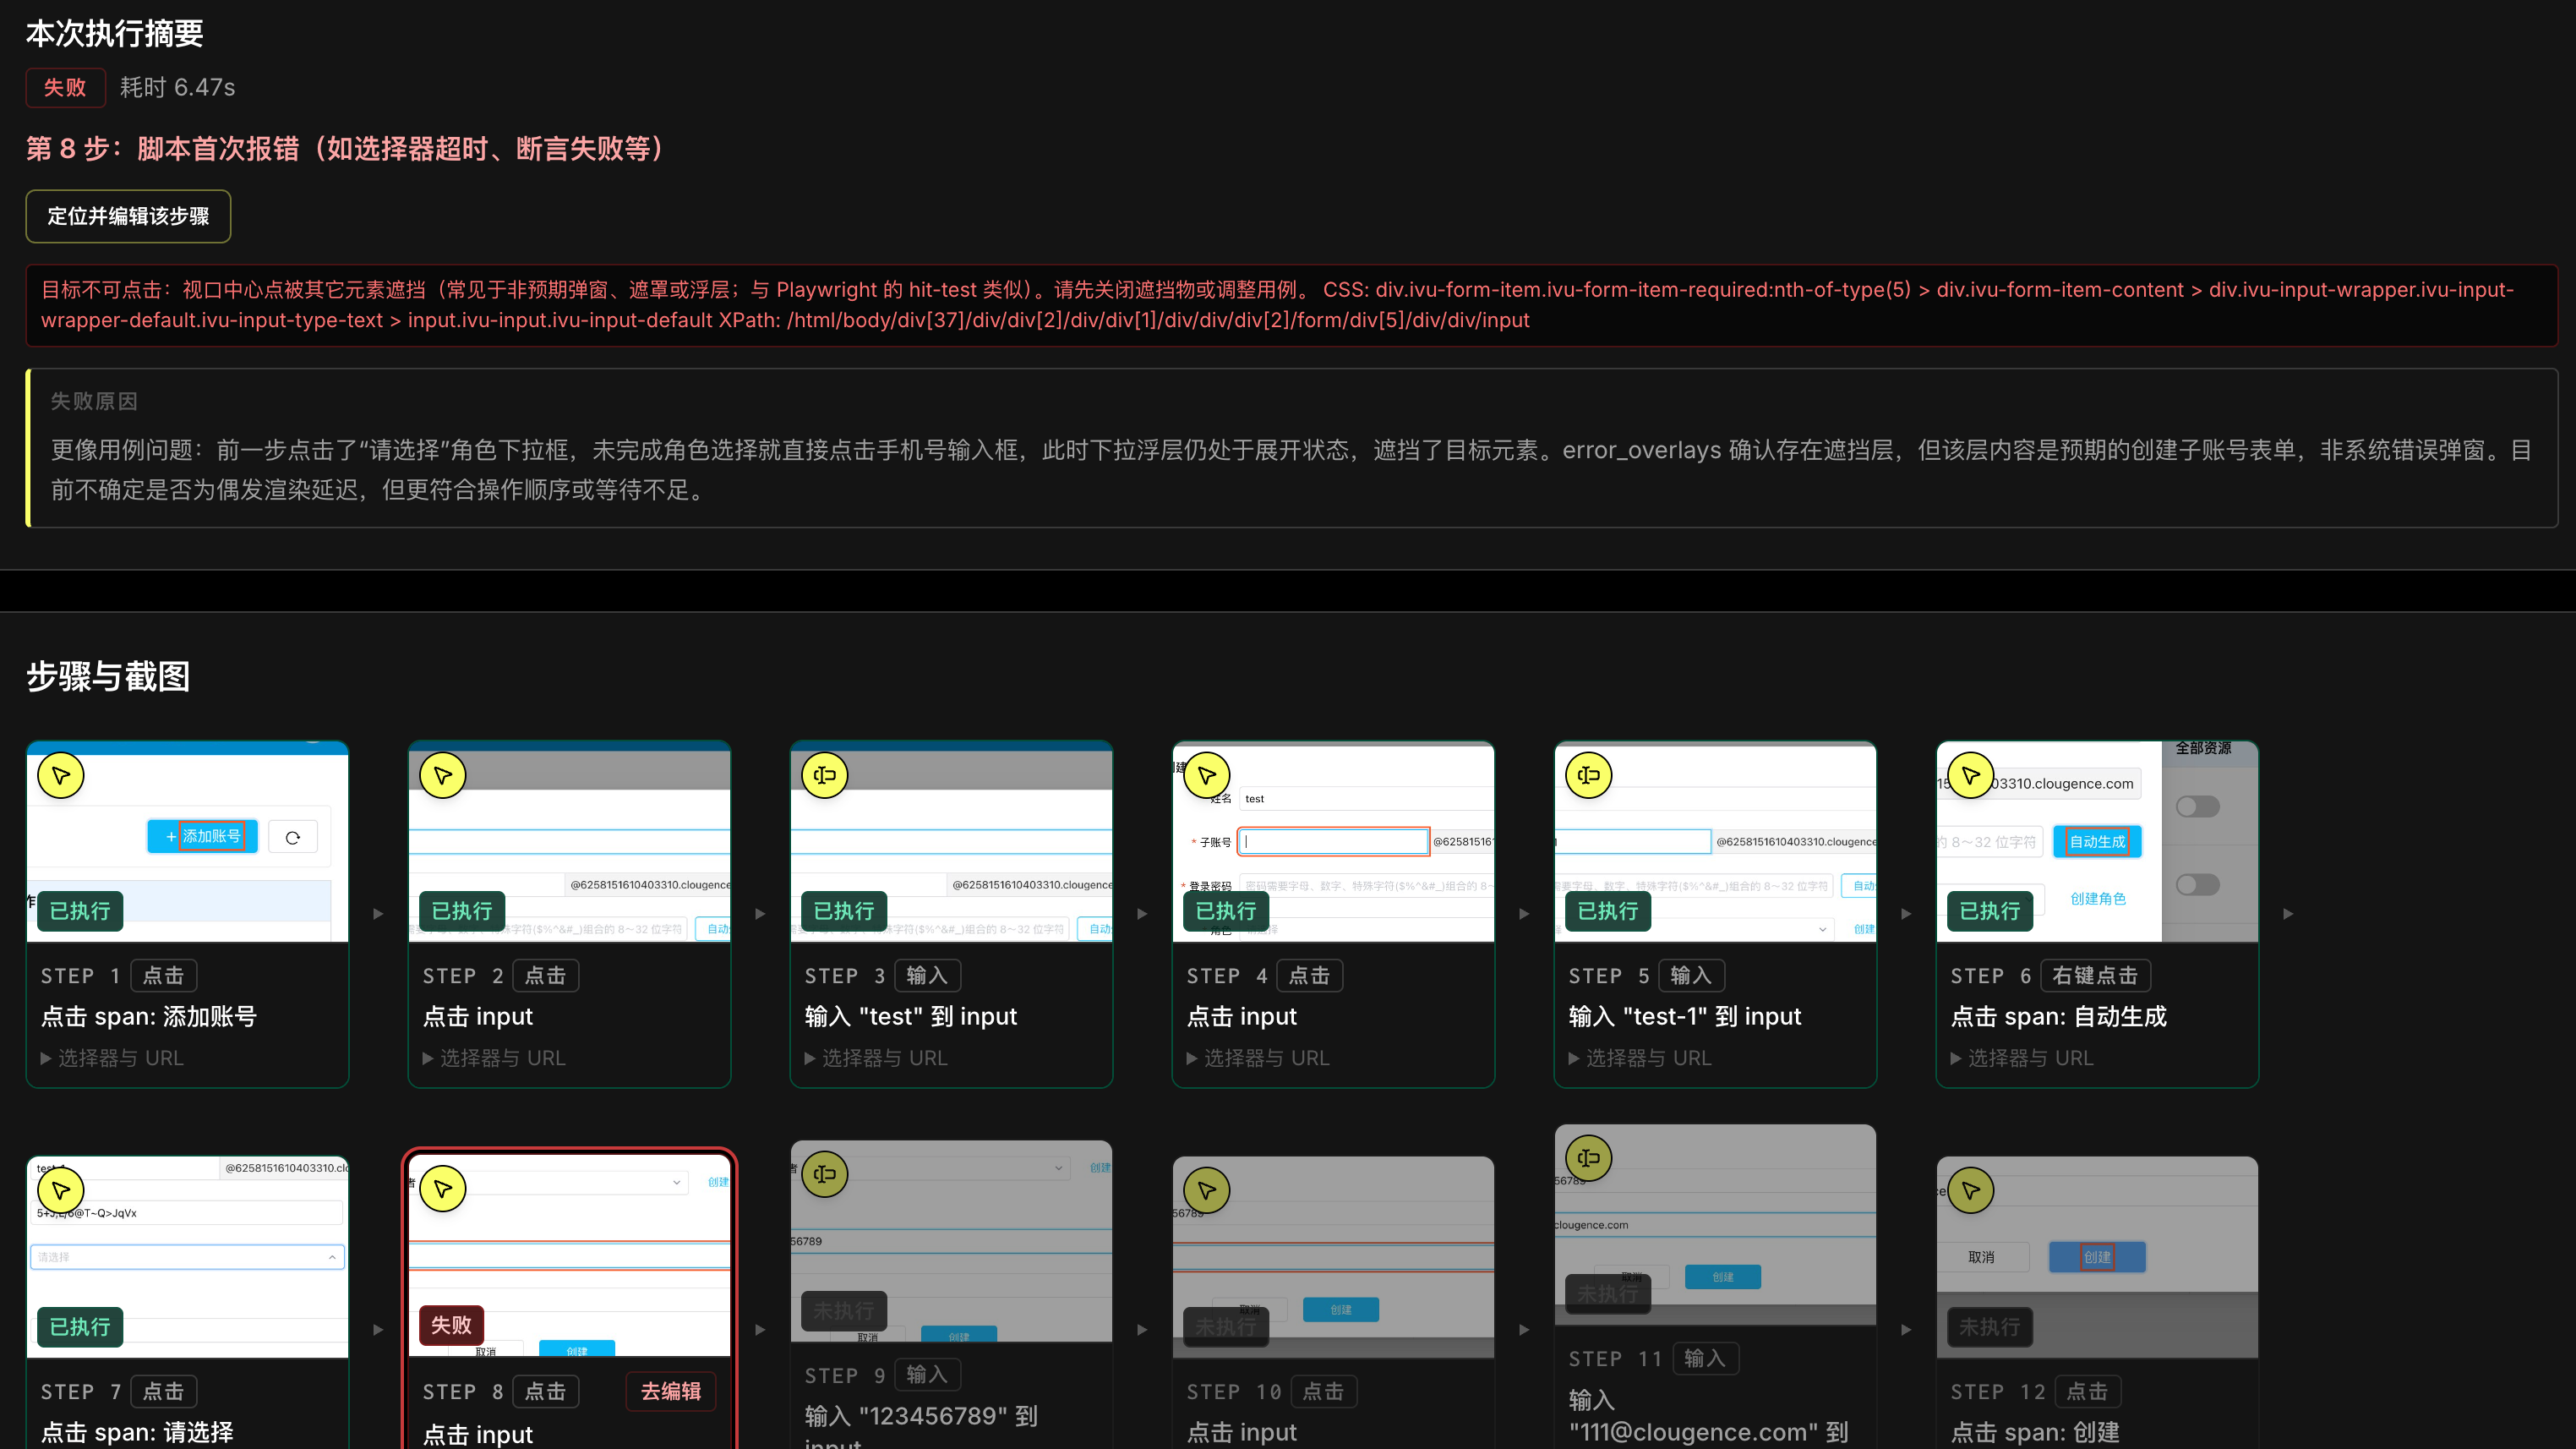Screen dimensions: 2576x1449
Task: Click arrow connector after Step 4 card
Action: pyautogui.click(x=1524, y=914)
